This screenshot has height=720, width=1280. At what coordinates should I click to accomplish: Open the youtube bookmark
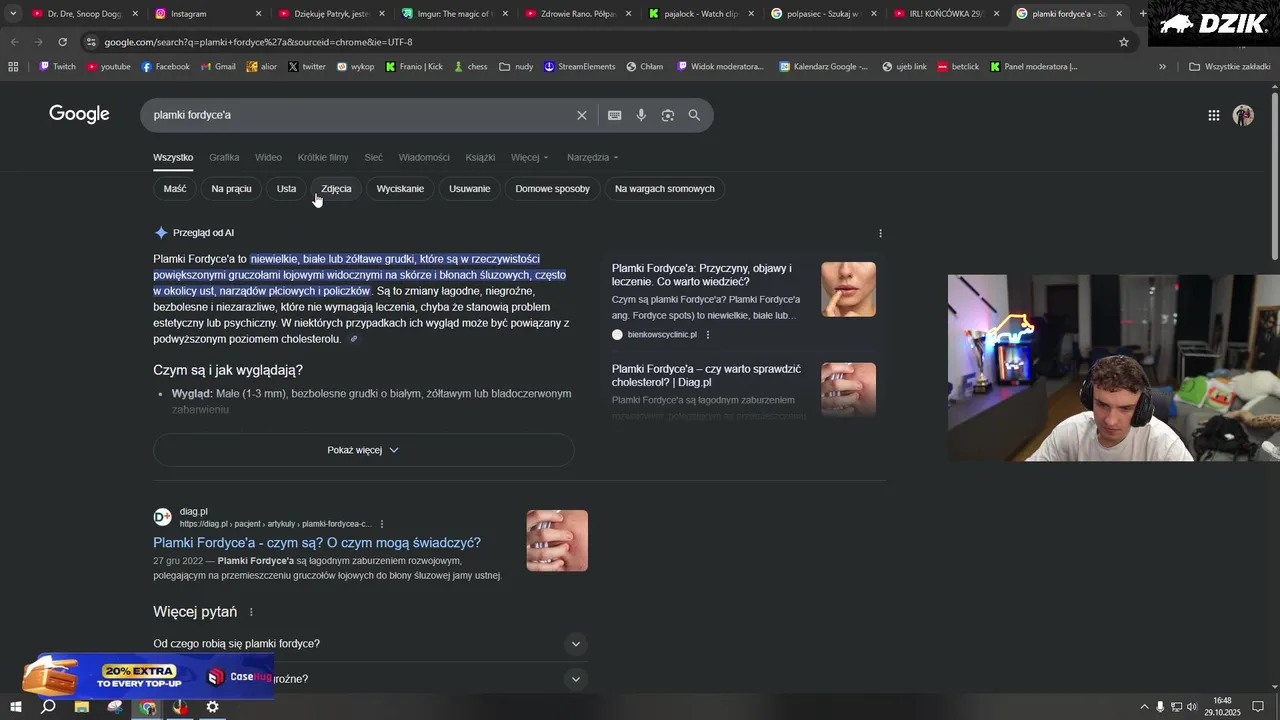tap(109, 67)
